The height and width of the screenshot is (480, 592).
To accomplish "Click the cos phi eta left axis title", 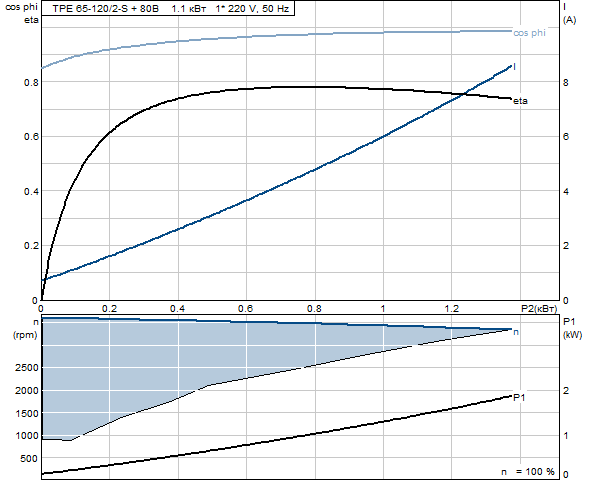I will coord(22,14).
